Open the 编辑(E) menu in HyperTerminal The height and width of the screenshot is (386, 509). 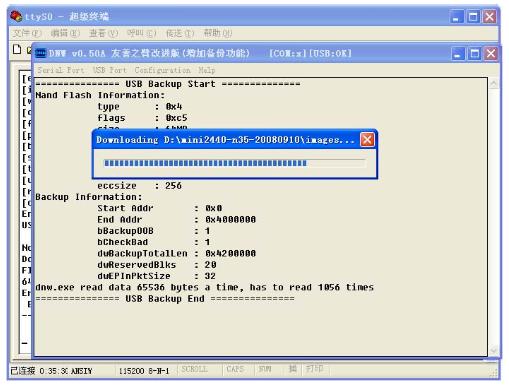point(65,33)
